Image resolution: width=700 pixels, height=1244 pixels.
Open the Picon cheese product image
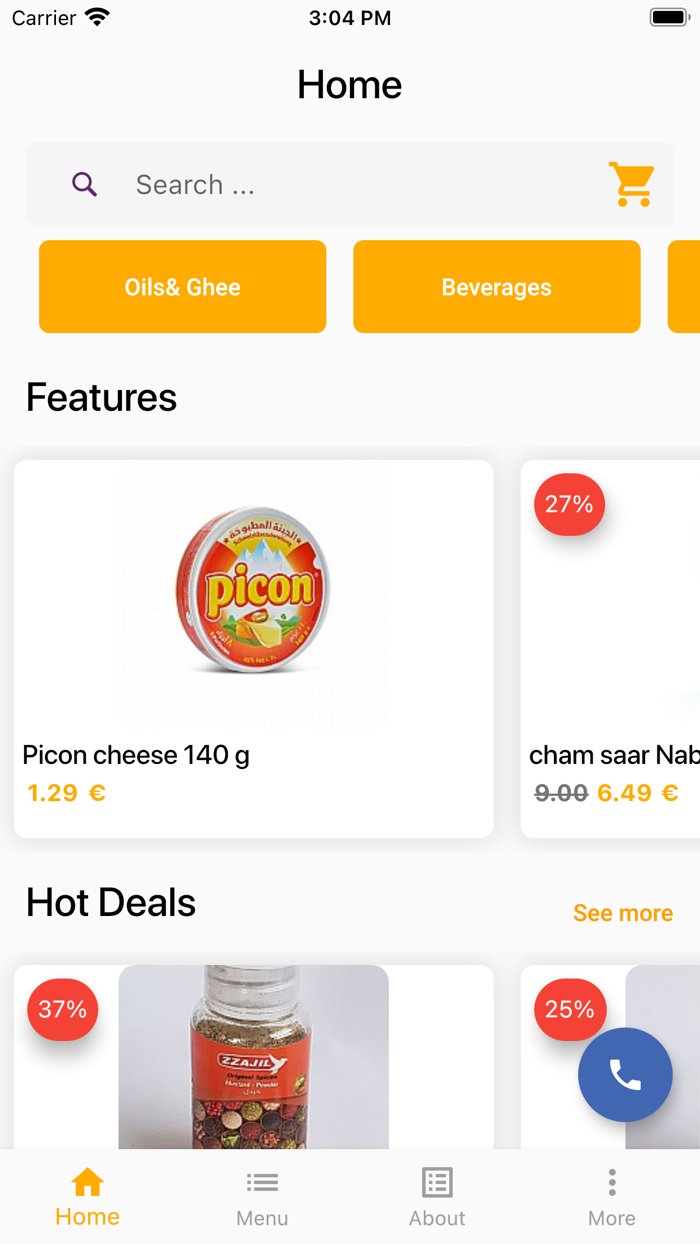(x=254, y=597)
